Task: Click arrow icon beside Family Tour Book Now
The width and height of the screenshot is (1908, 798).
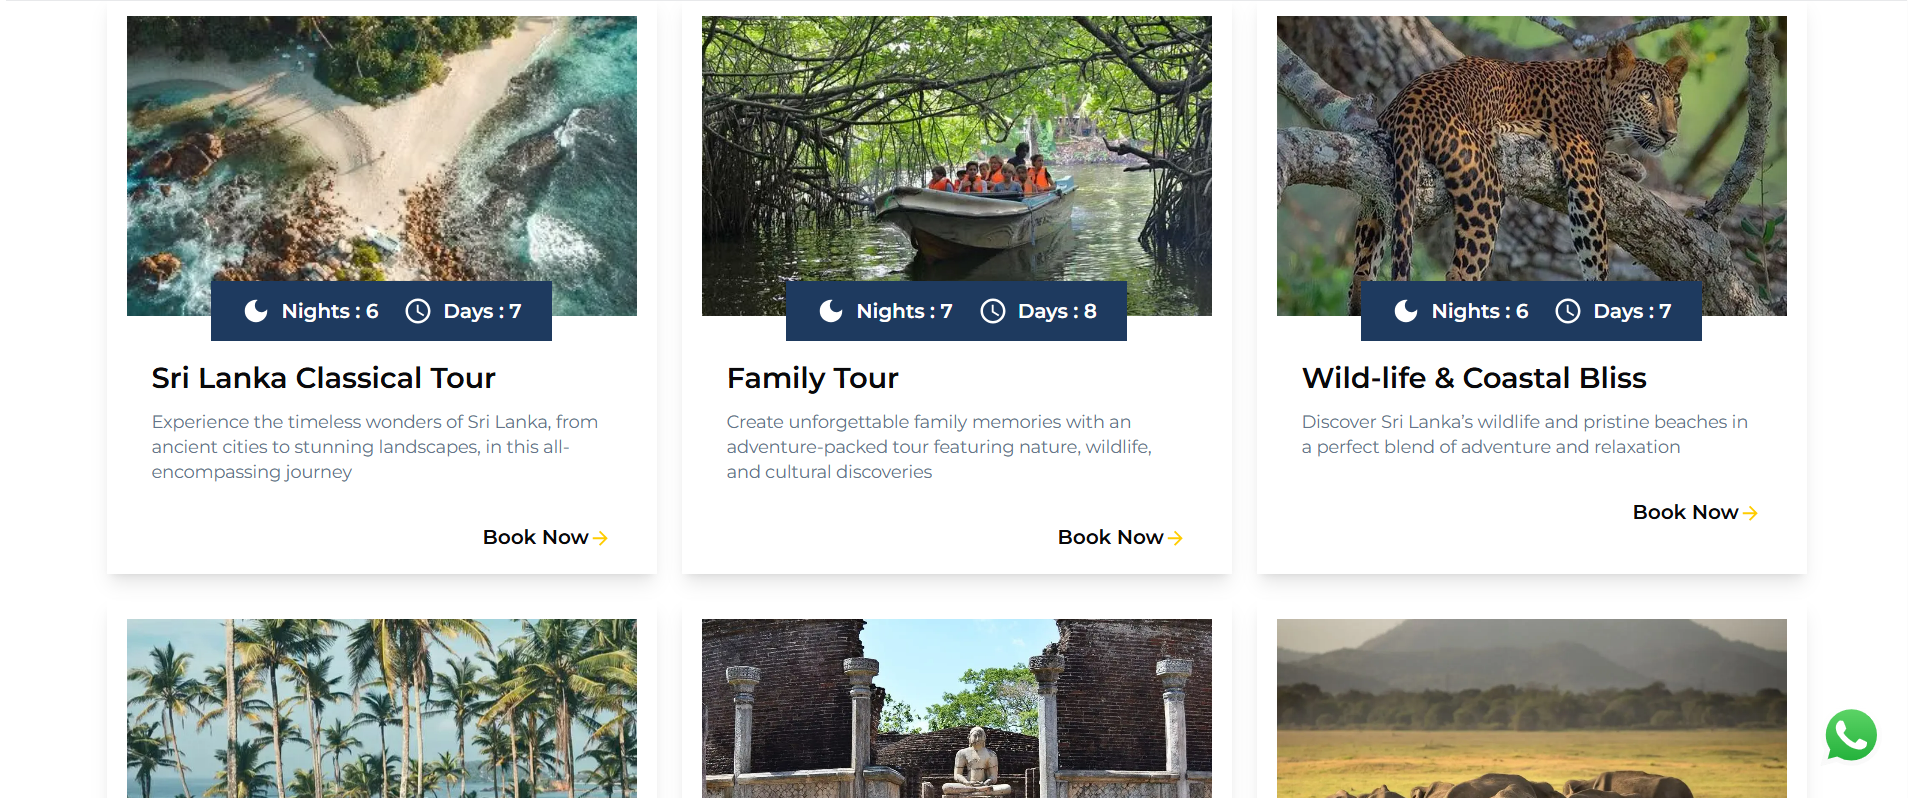Action: tap(1175, 538)
